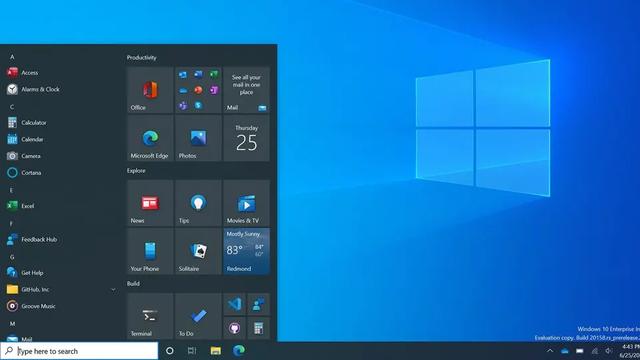Open the people icon small tile in Build
The image size is (640, 360).
(258, 304)
